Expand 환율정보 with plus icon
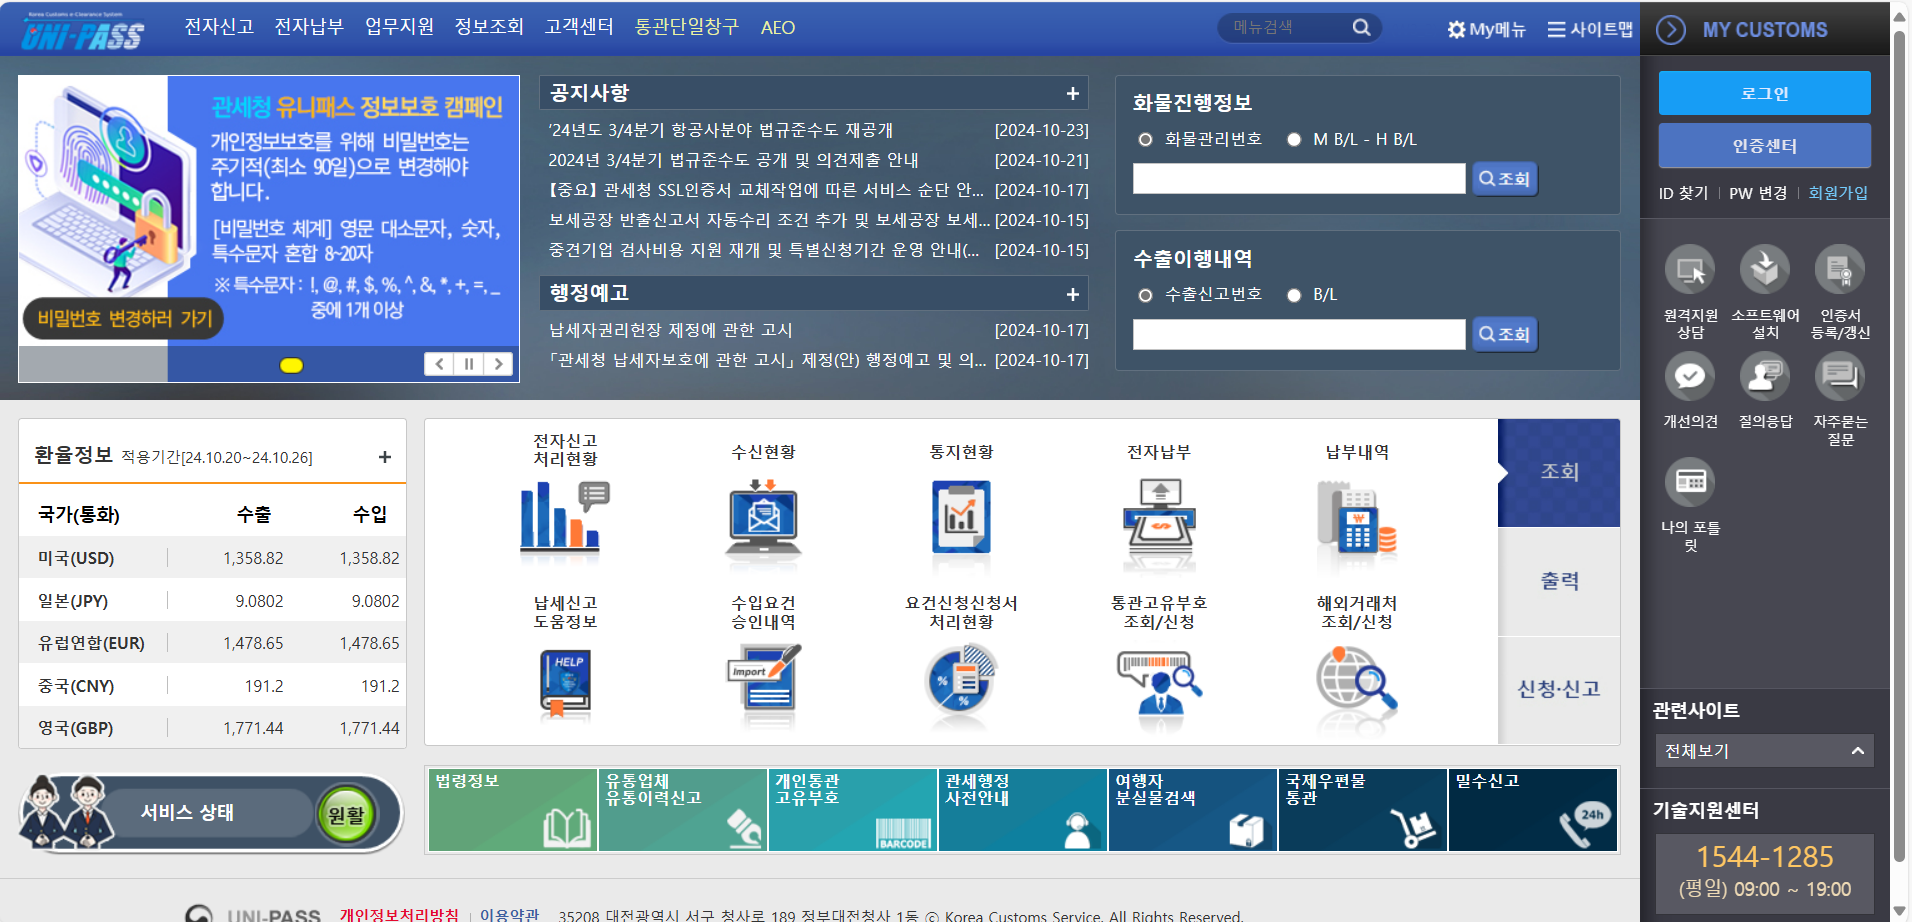 [385, 457]
